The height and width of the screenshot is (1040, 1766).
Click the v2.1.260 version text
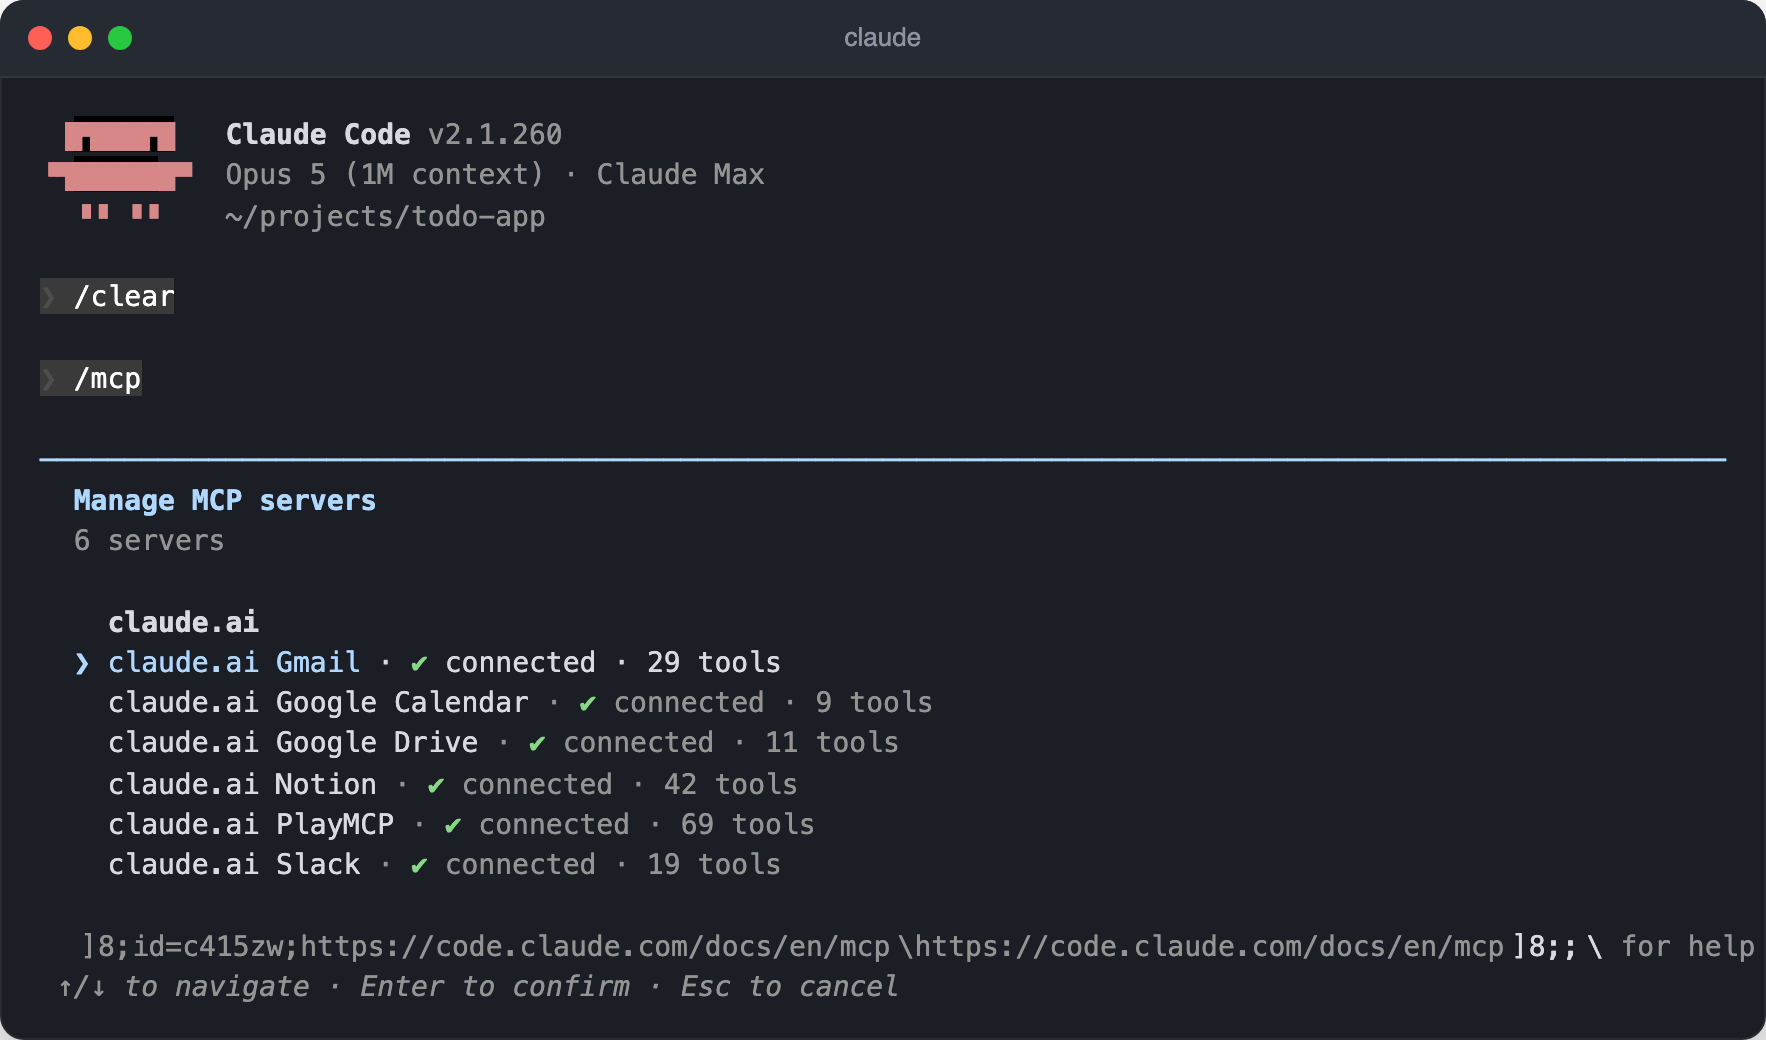tap(495, 135)
